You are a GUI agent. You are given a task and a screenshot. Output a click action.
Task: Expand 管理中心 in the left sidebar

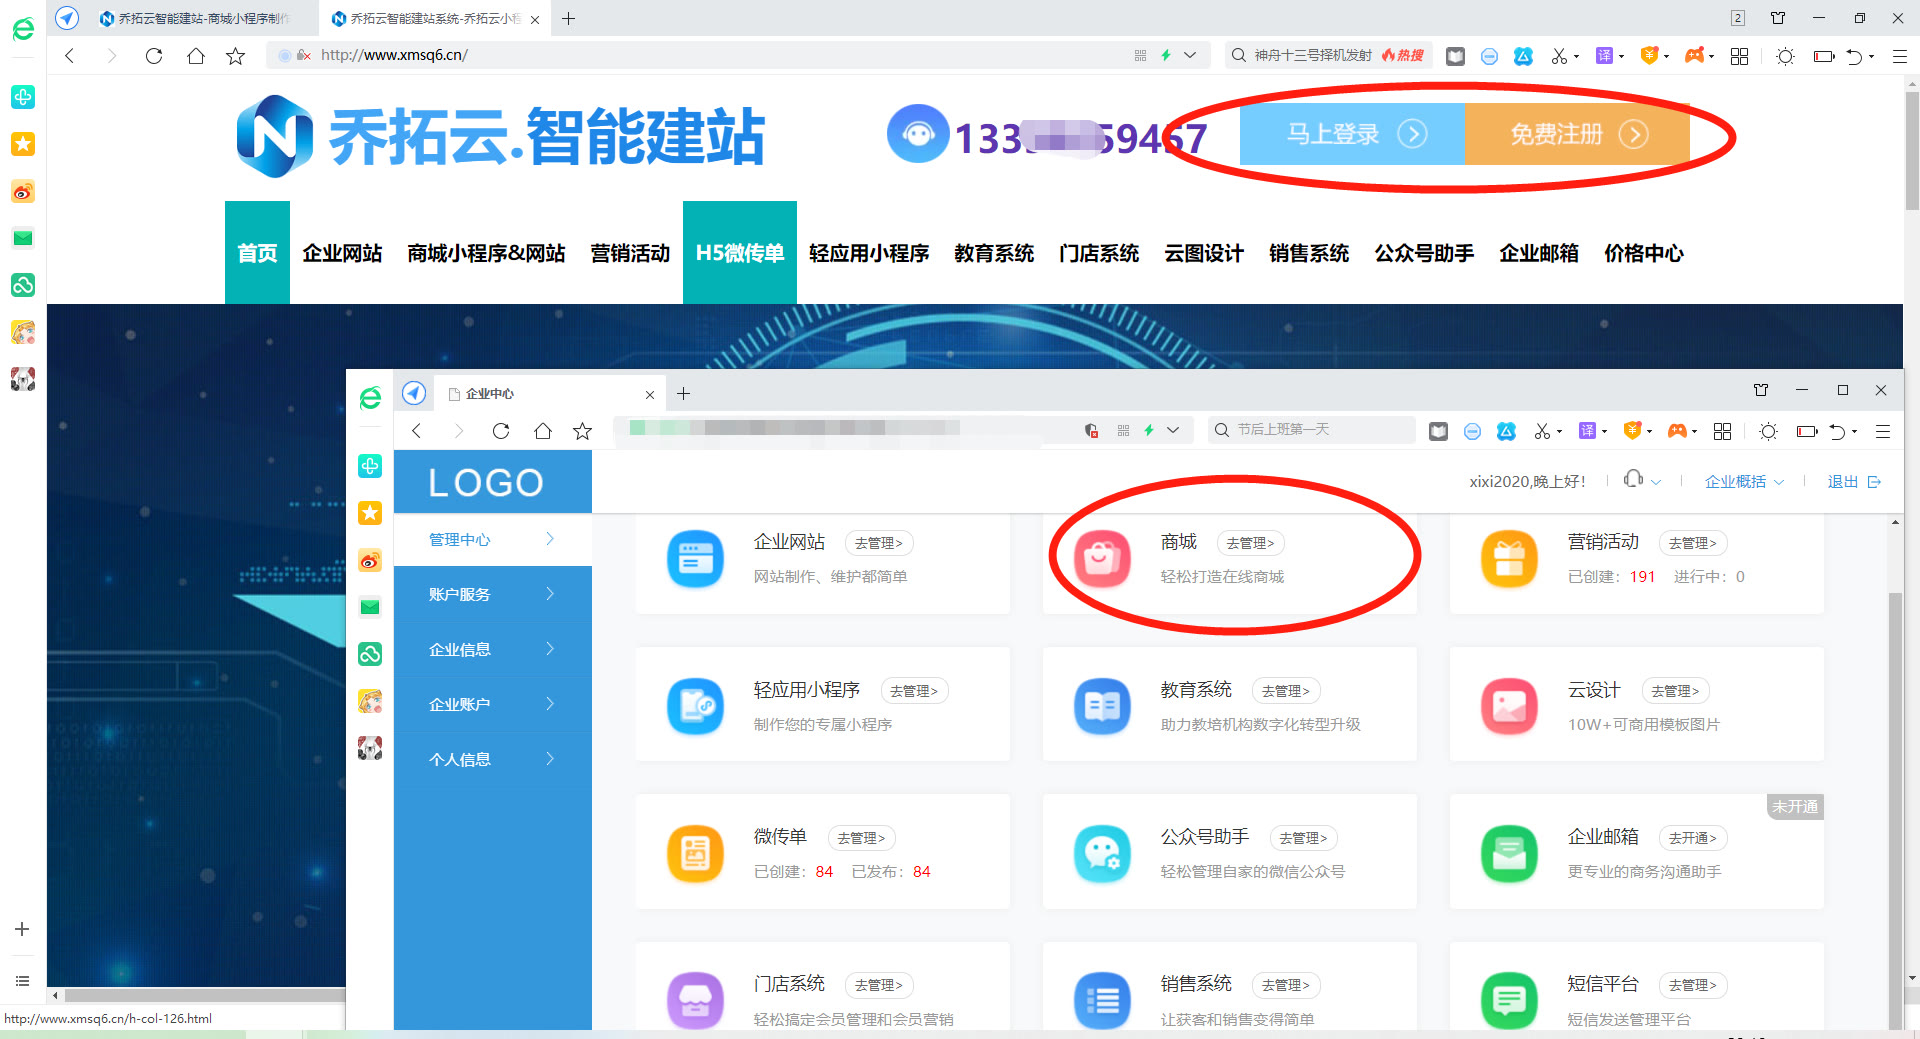coord(492,539)
